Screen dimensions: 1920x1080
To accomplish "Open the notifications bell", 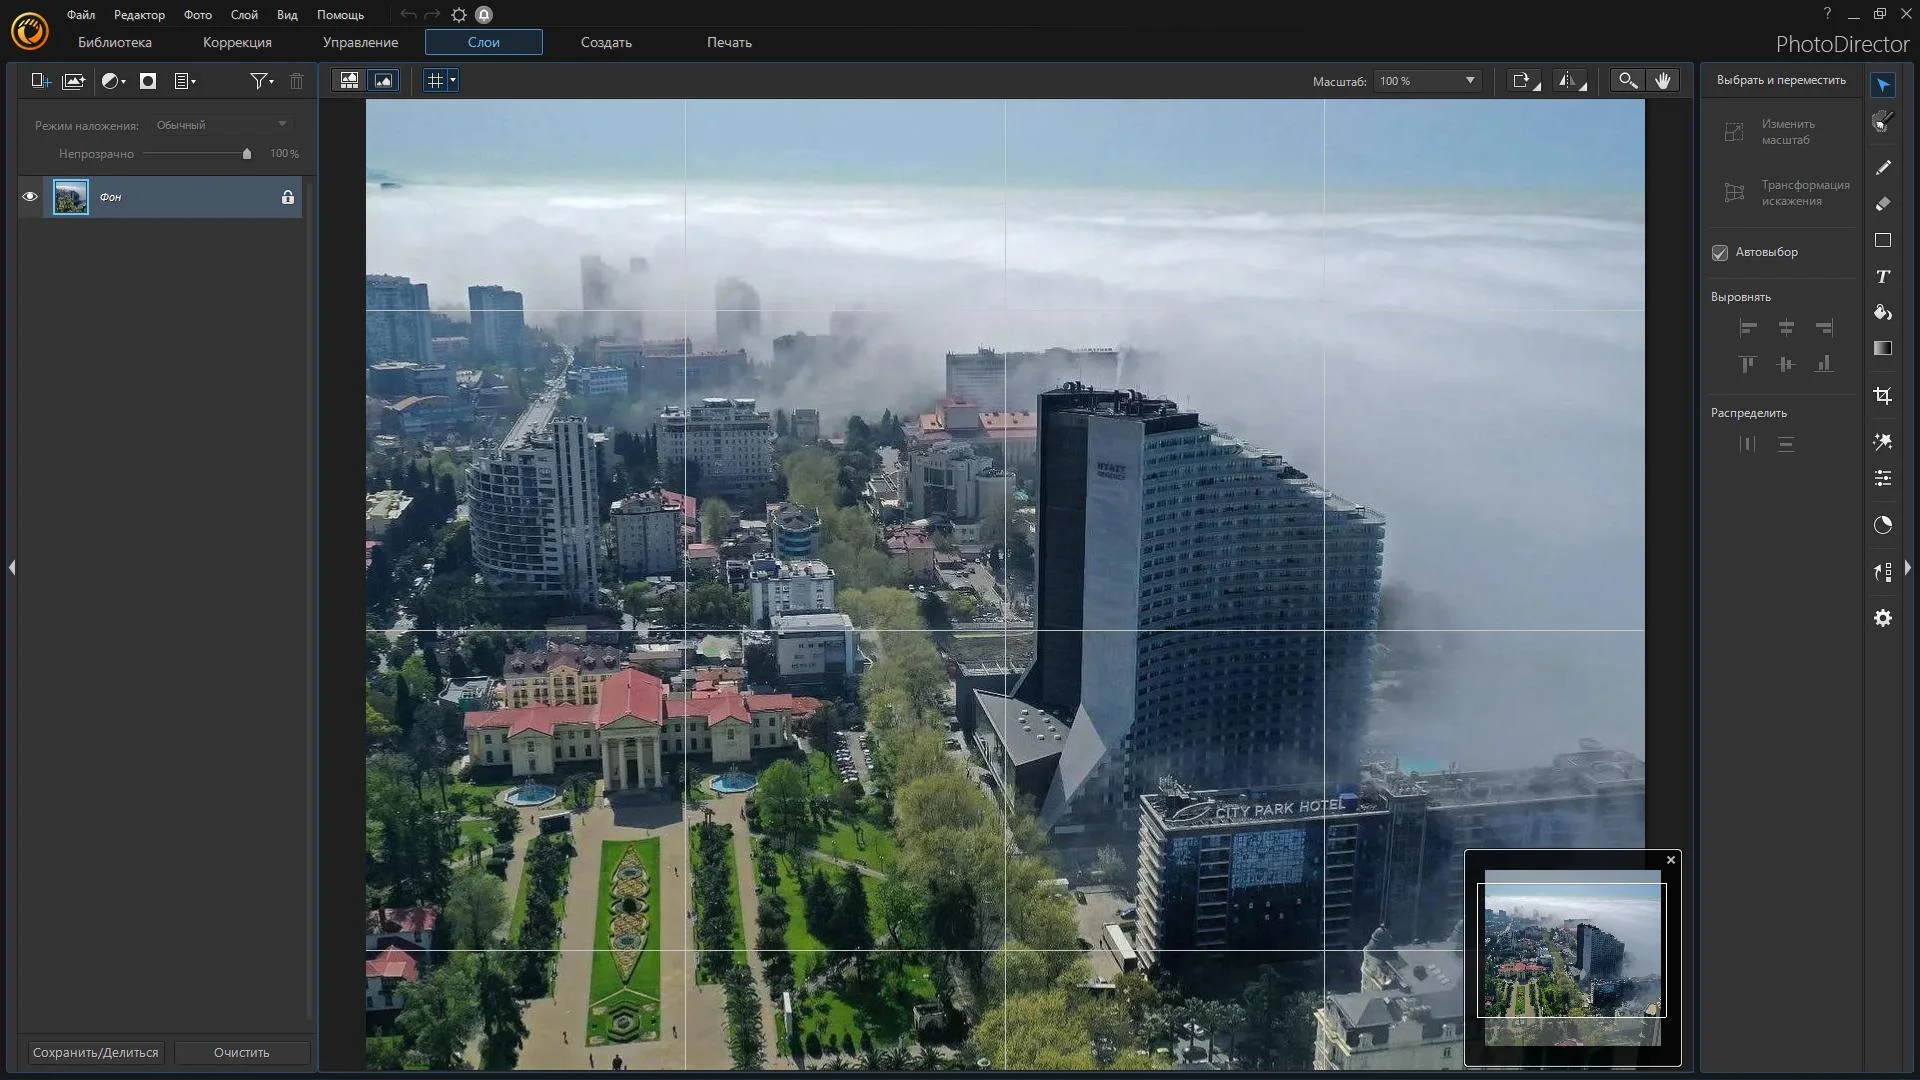I will pyautogui.click(x=484, y=15).
